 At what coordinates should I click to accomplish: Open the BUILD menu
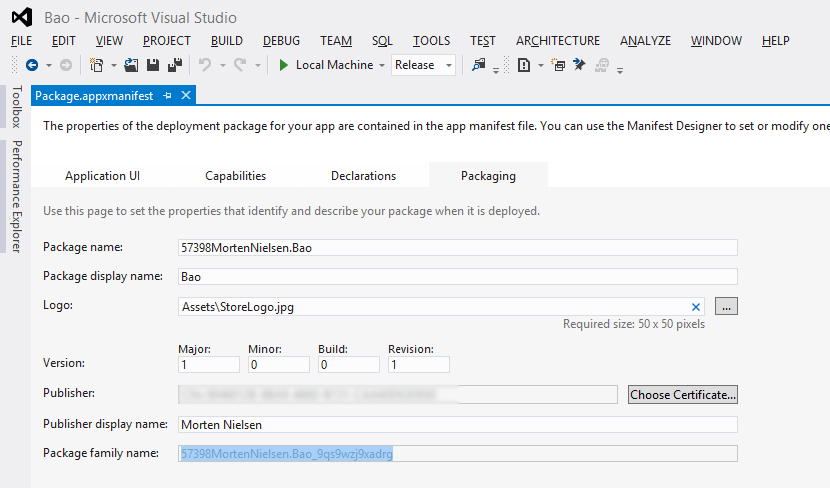pyautogui.click(x=227, y=41)
